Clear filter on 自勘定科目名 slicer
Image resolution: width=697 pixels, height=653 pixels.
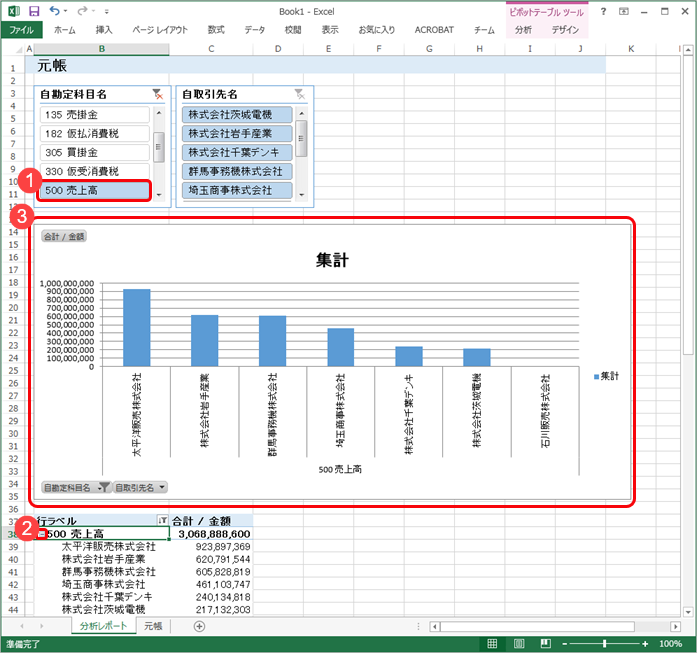click(x=158, y=94)
